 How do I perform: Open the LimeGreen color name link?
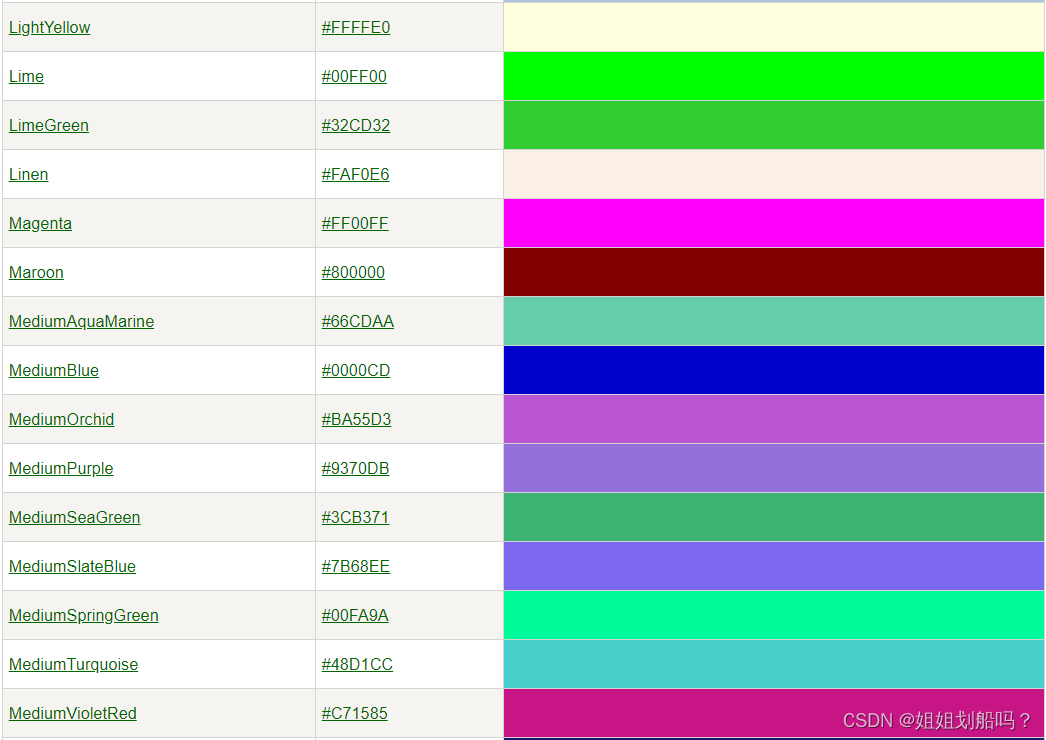pos(49,125)
